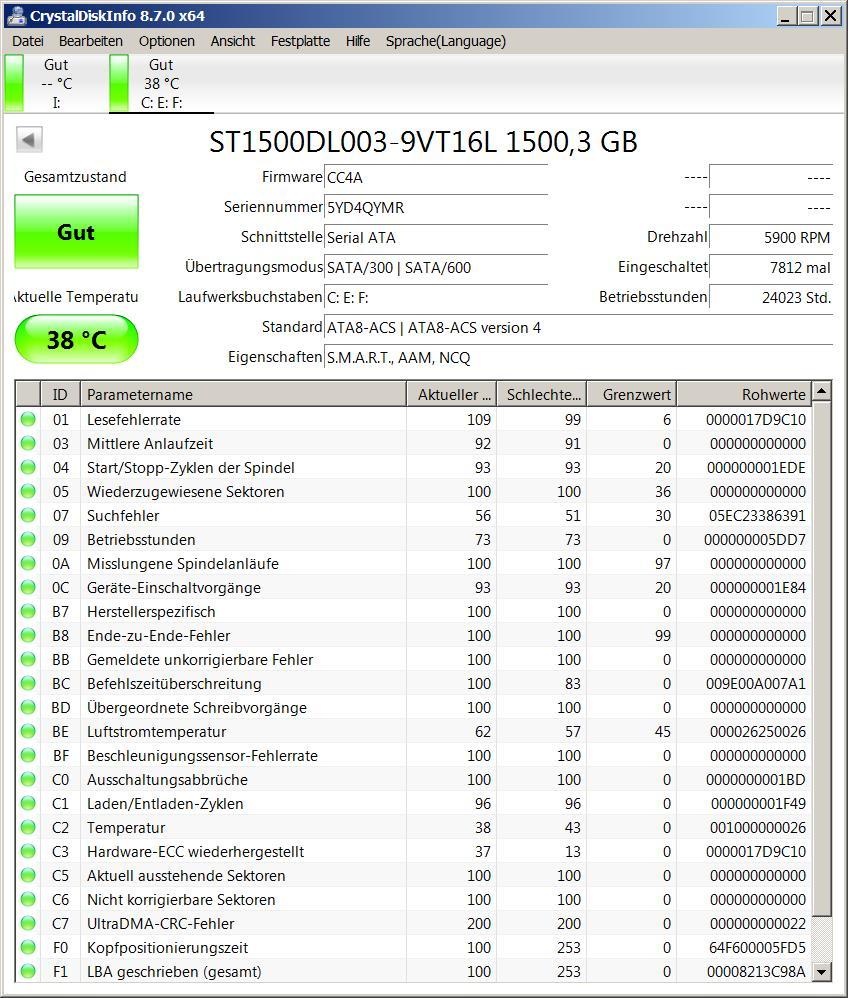The width and height of the screenshot is (848, 998).
Task: Click status dot for Kopfpositionierungszeit
Action: pyautogui.click(x=28, y=948)
